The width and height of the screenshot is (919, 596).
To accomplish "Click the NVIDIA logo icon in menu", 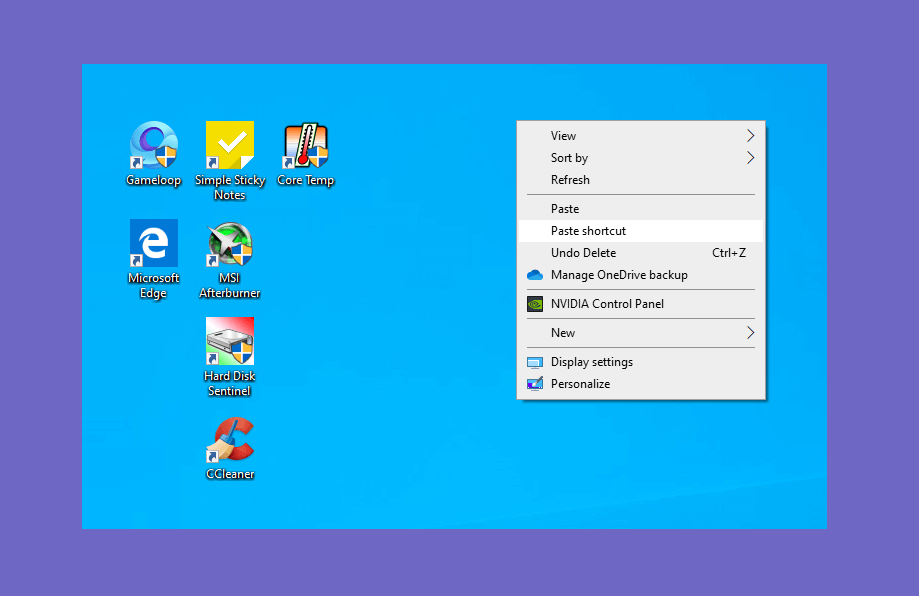I will (x=535, y=304).
